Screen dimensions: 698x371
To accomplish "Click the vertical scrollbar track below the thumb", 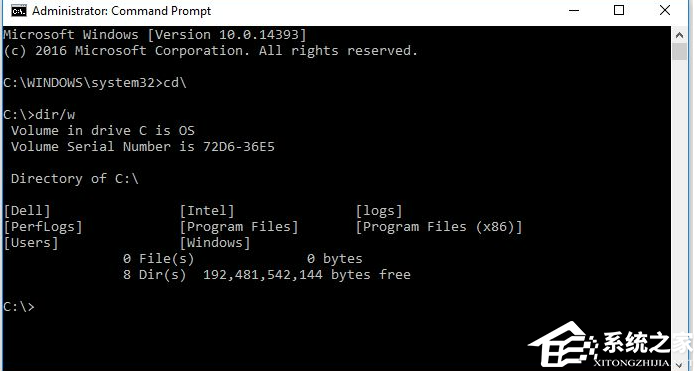I will point(679,200).
